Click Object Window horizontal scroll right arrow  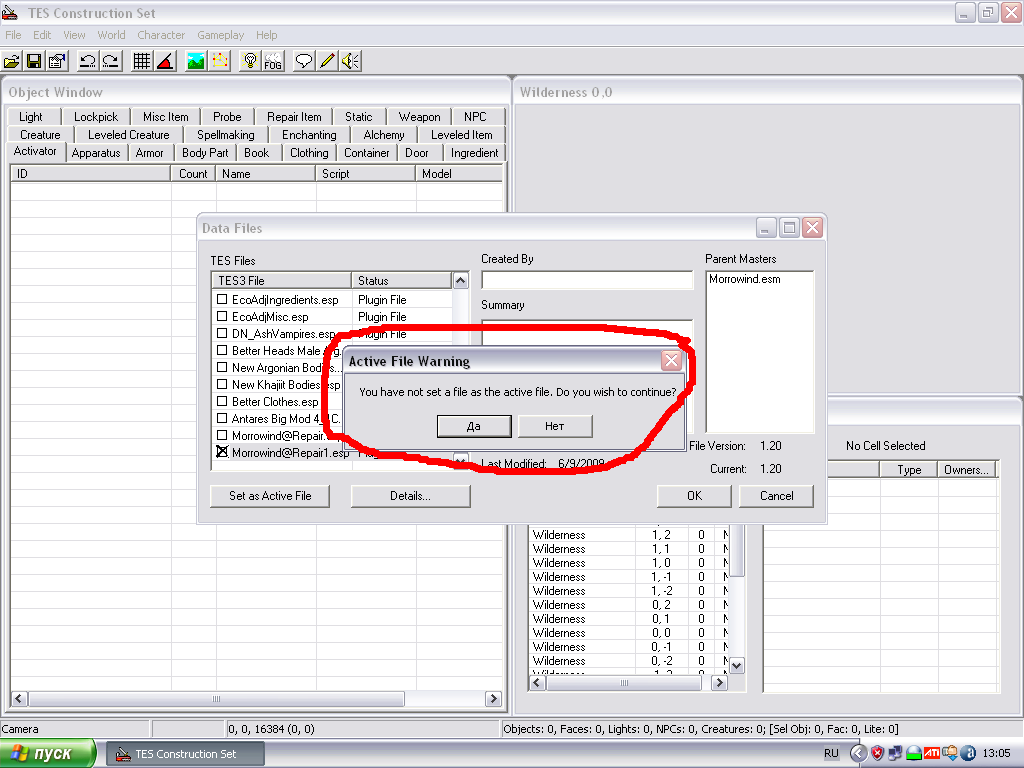(494, 699)
